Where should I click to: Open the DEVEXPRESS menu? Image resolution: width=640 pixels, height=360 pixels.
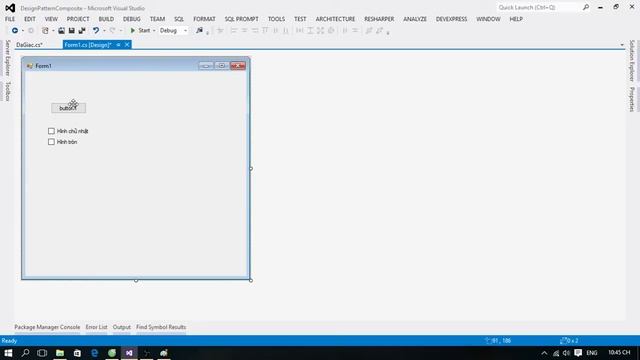tap(451, 19)
